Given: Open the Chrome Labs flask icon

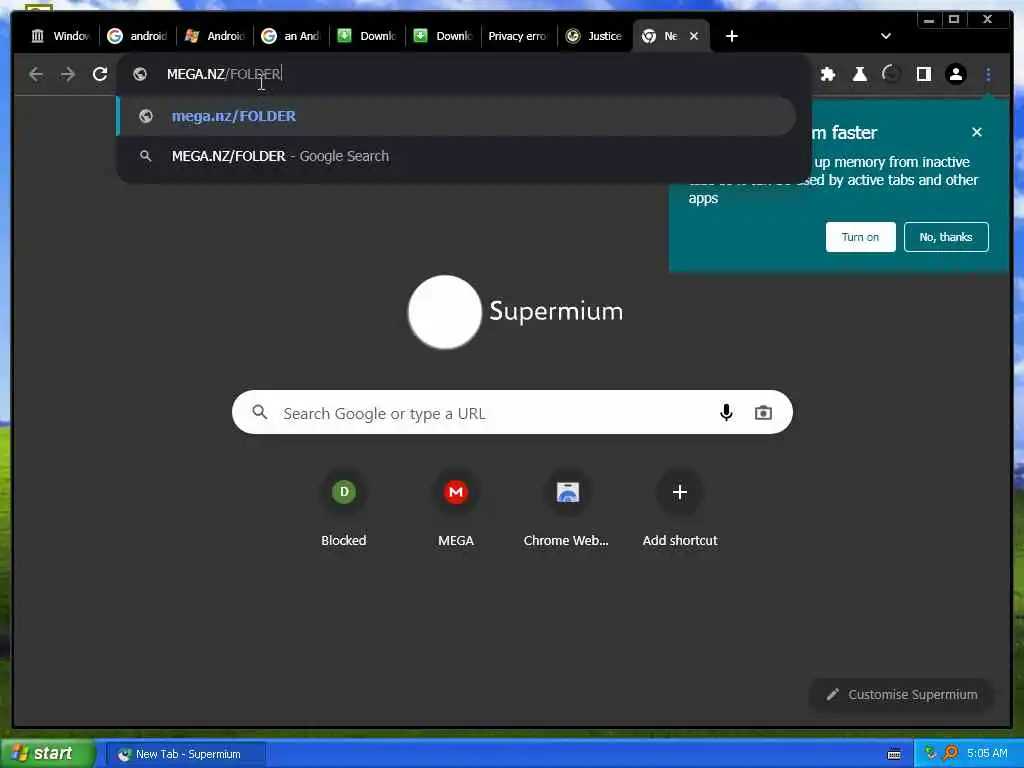Looking at the screenshot, I should click(860, 74).
